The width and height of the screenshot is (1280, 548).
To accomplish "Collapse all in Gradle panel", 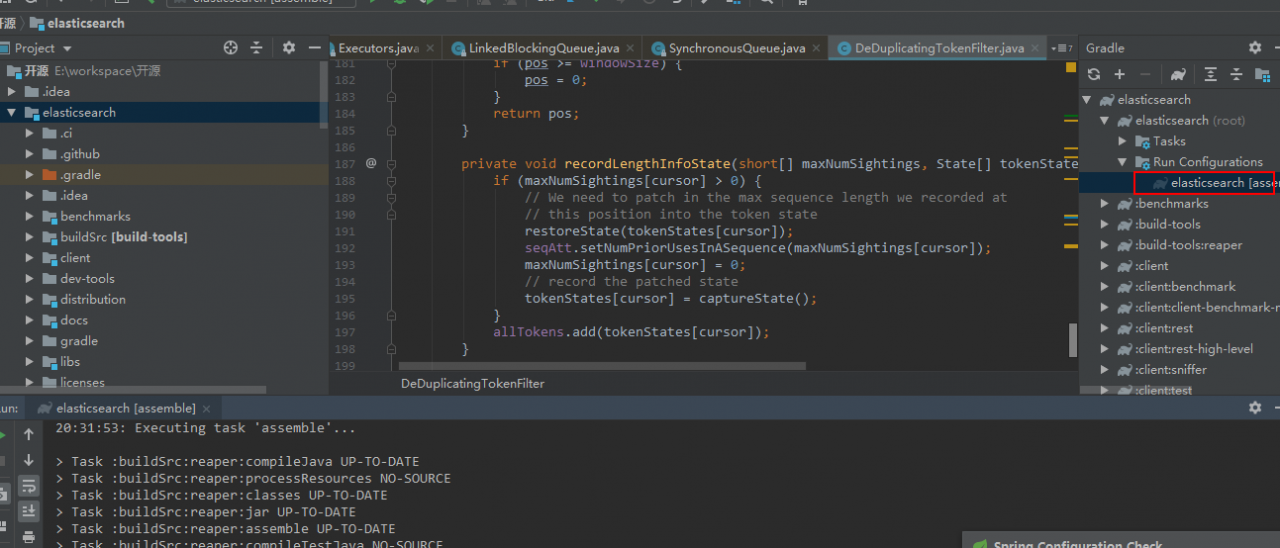I will pyautogui.click(x=1236, y=74).
